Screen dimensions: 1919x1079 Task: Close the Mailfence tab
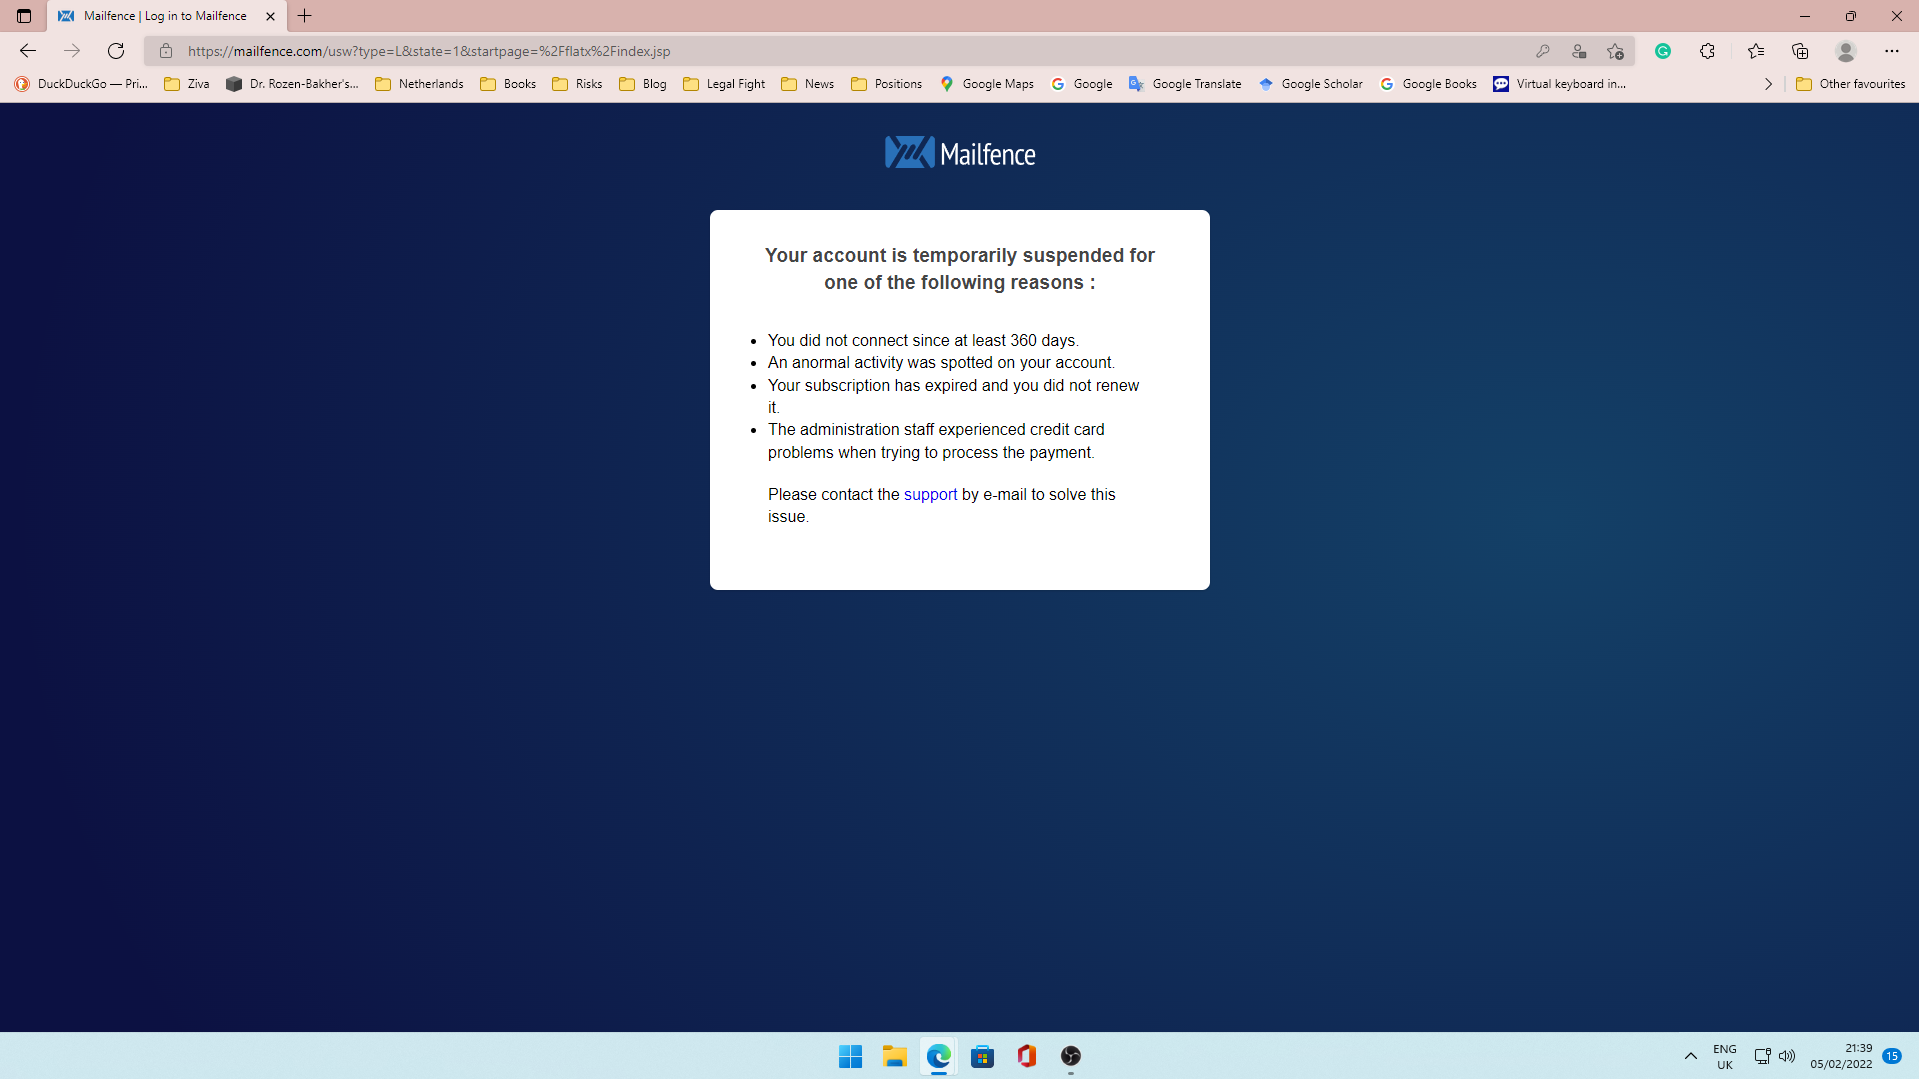[270, 16]
